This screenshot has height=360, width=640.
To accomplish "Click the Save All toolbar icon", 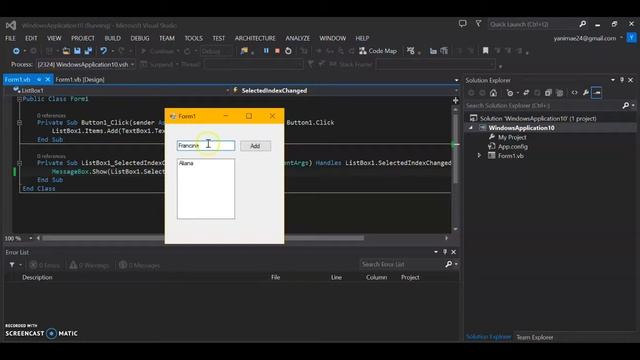I will [x=88, y=51].
